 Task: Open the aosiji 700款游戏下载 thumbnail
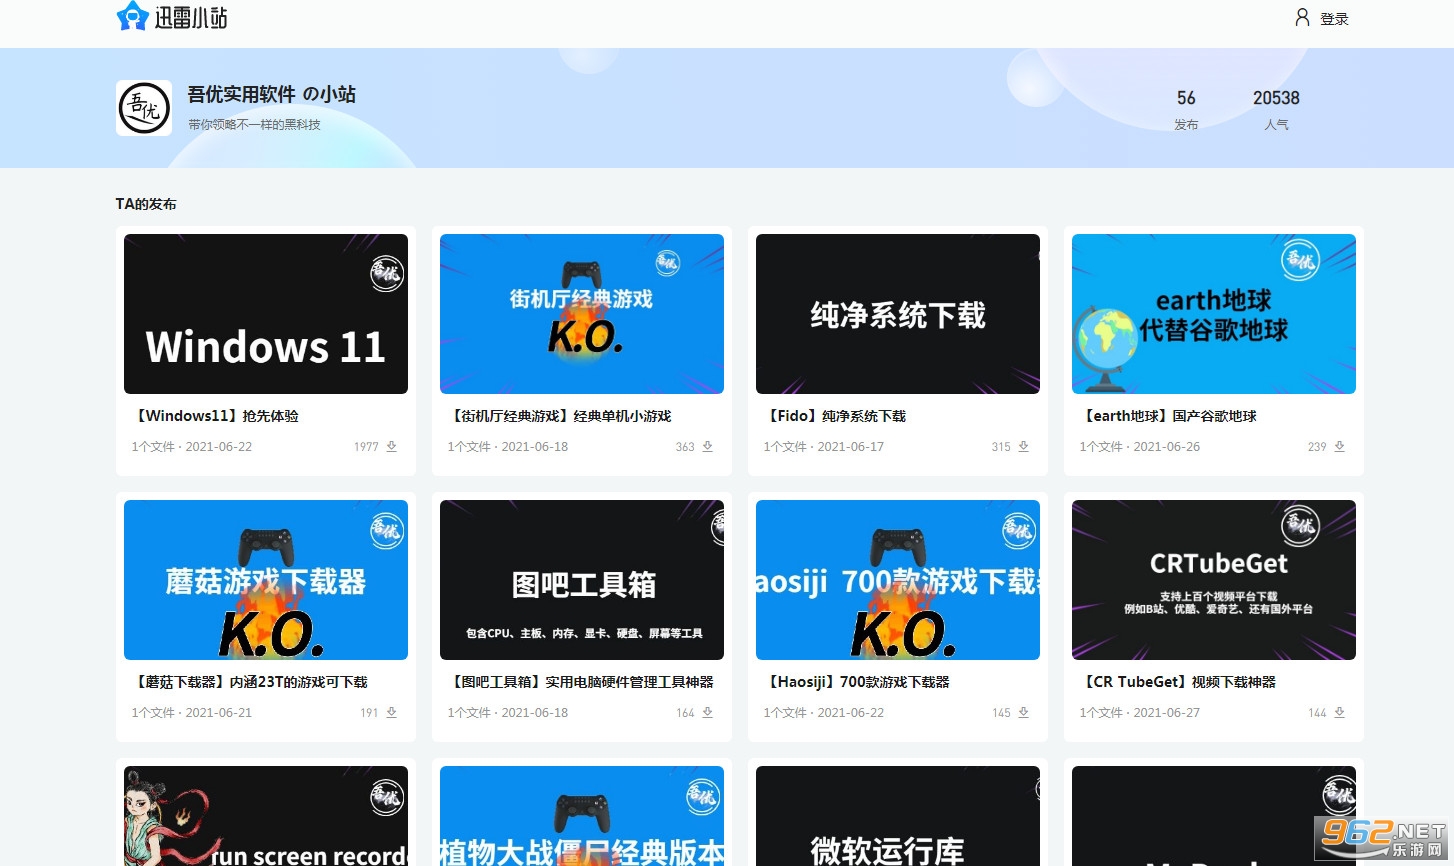coord(898,580)
